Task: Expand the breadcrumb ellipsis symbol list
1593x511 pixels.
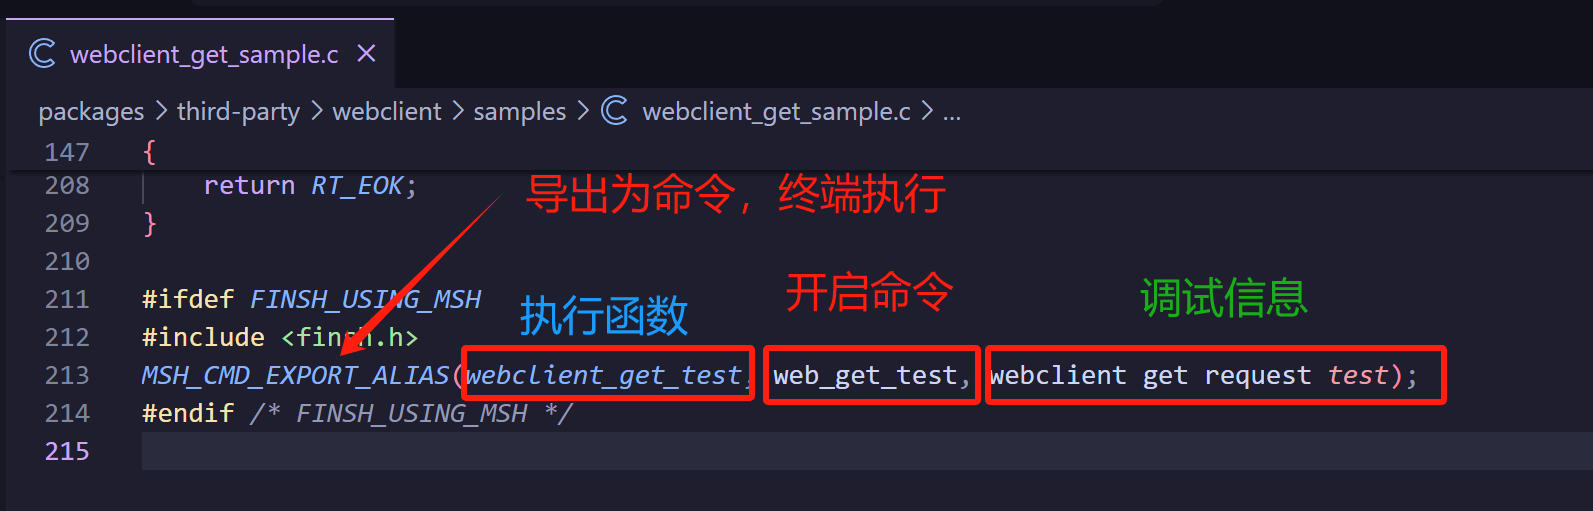Action: click(952, 111)
